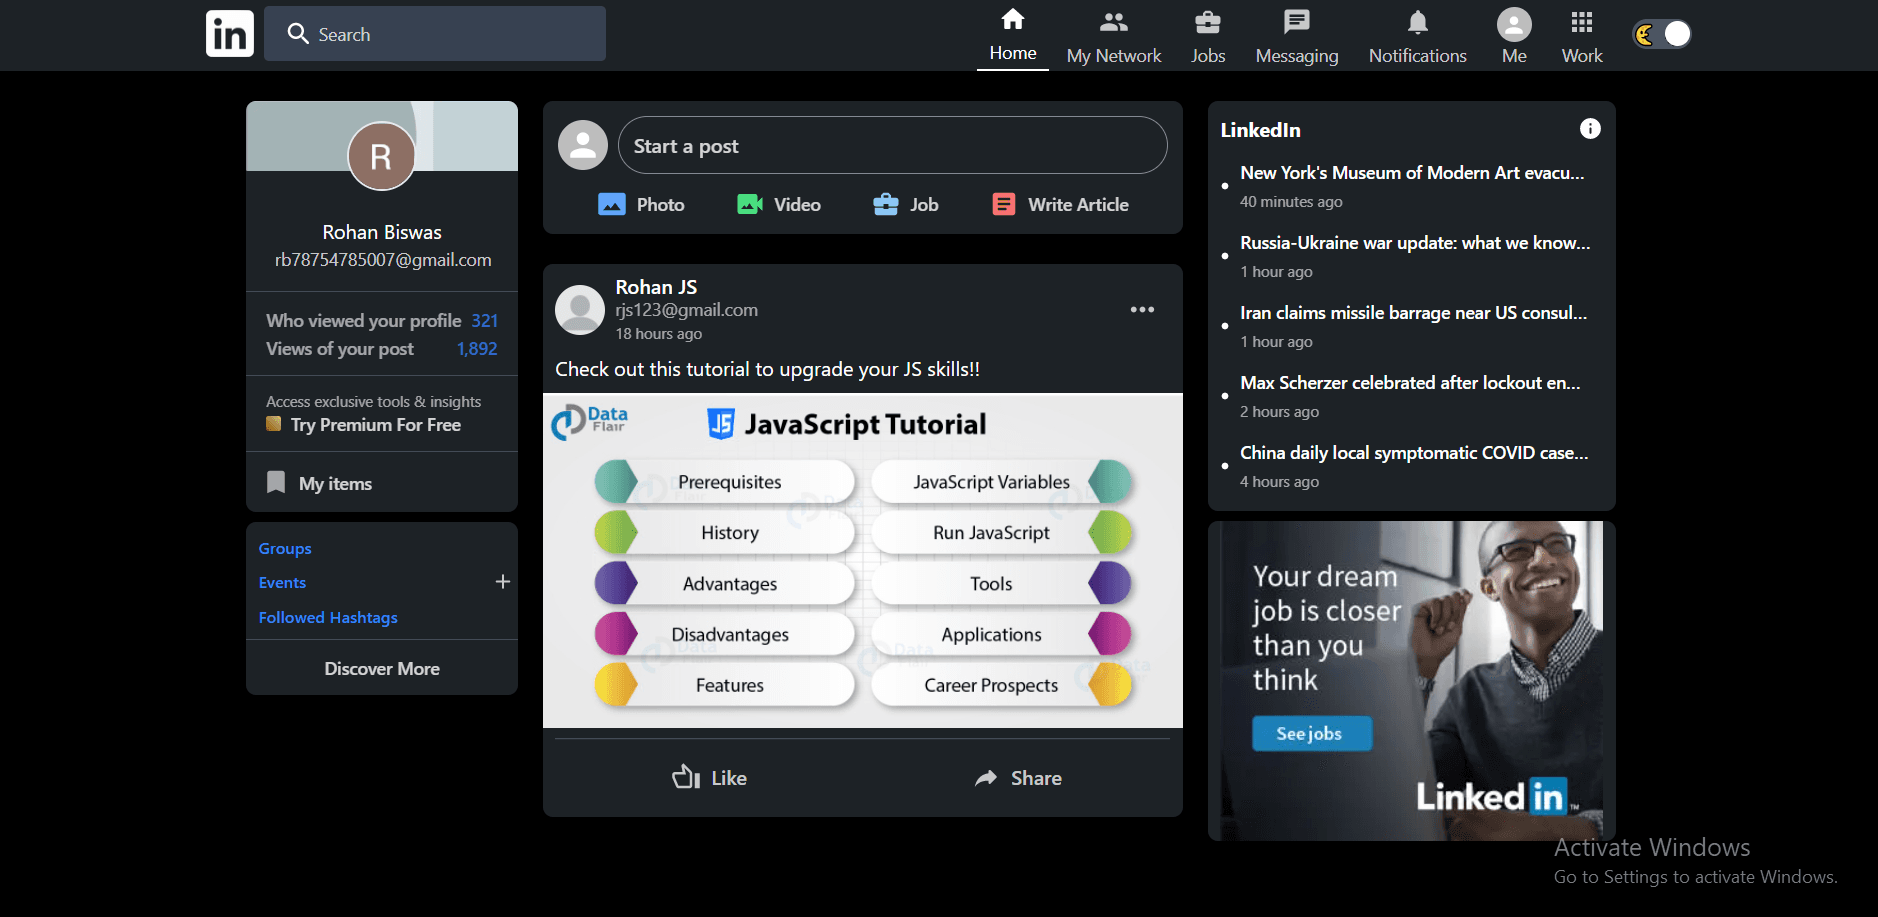Click the search magnifier icon

(298, 34)
